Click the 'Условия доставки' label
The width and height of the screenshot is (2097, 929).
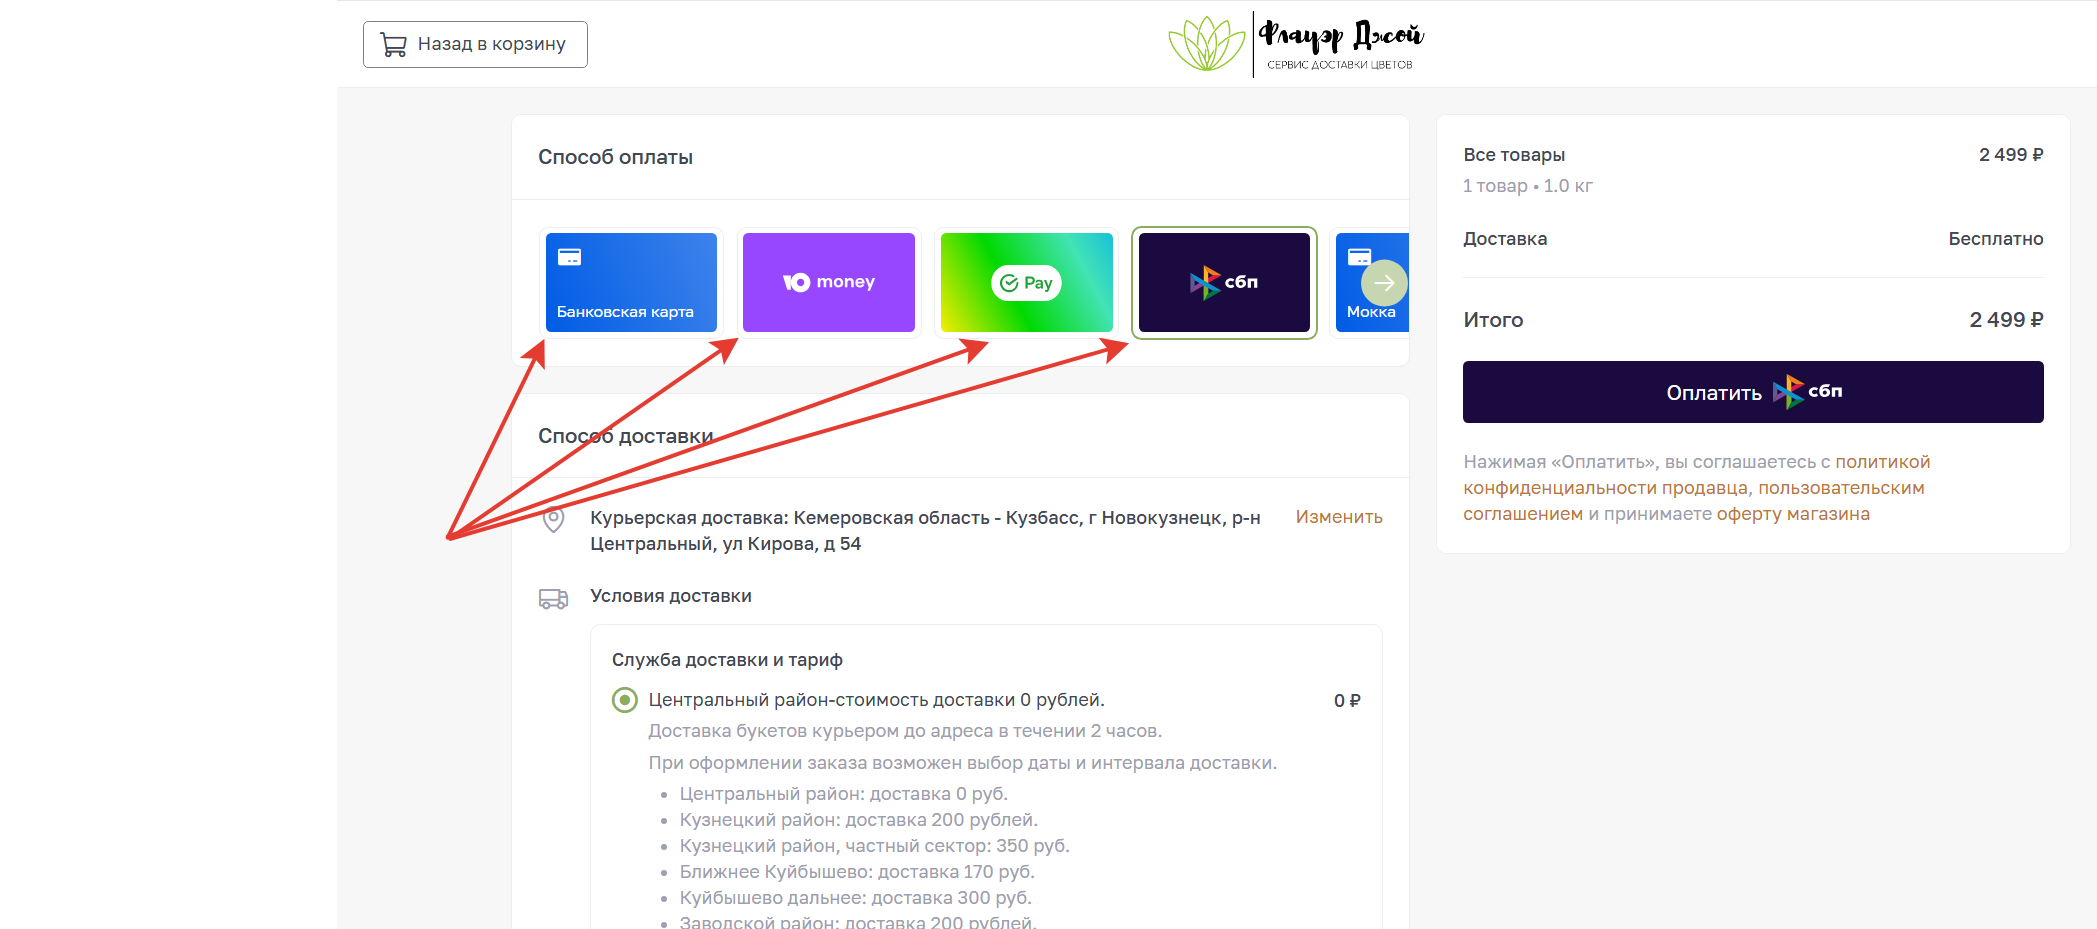(x=671, y=596)
